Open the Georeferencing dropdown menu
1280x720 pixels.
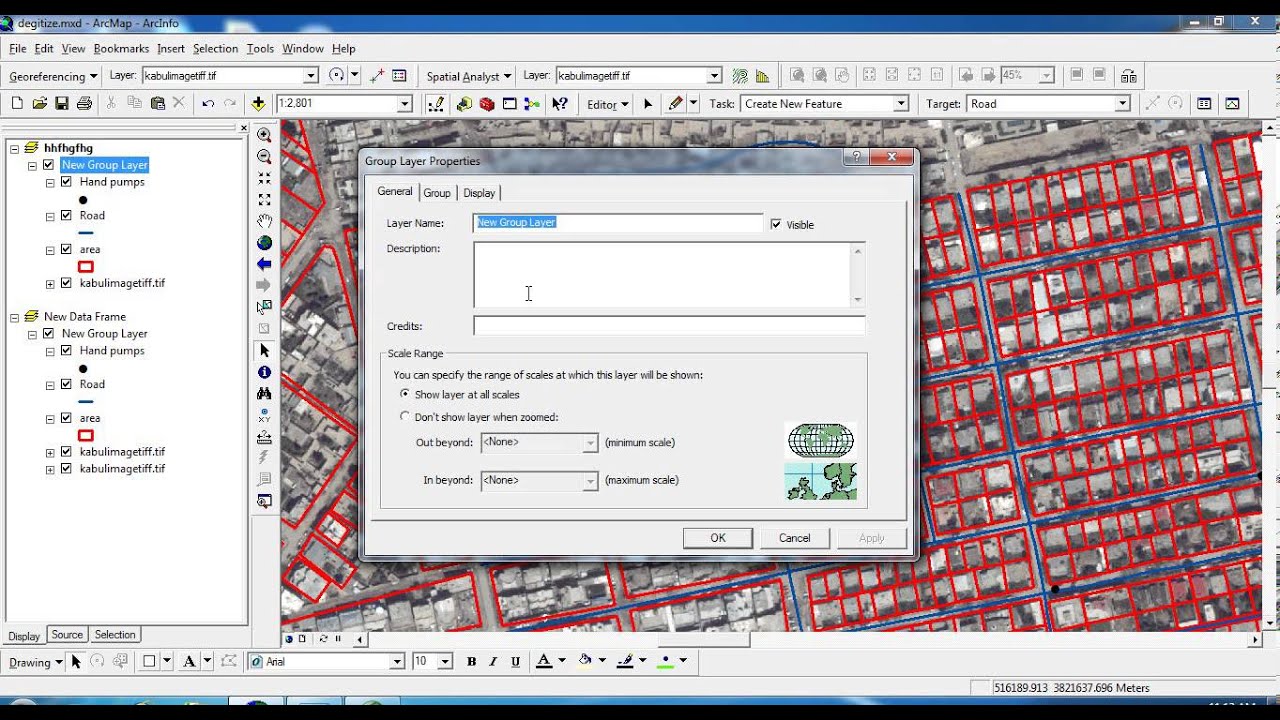(53, 76)
